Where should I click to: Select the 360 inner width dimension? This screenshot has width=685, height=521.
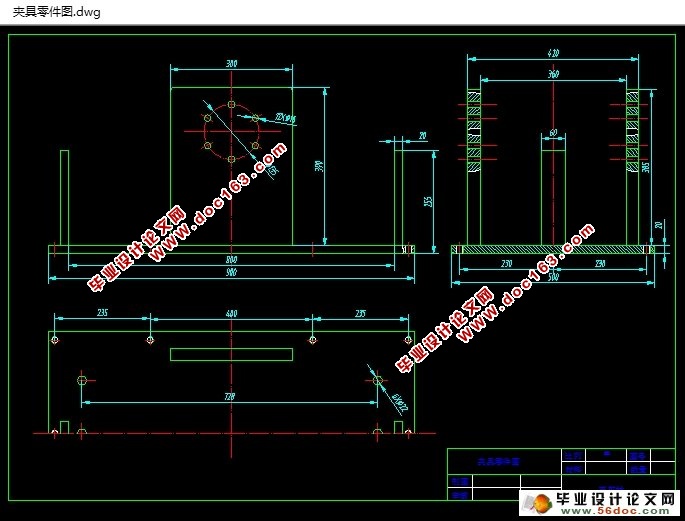pyautogui.click(x=554, y=74)
